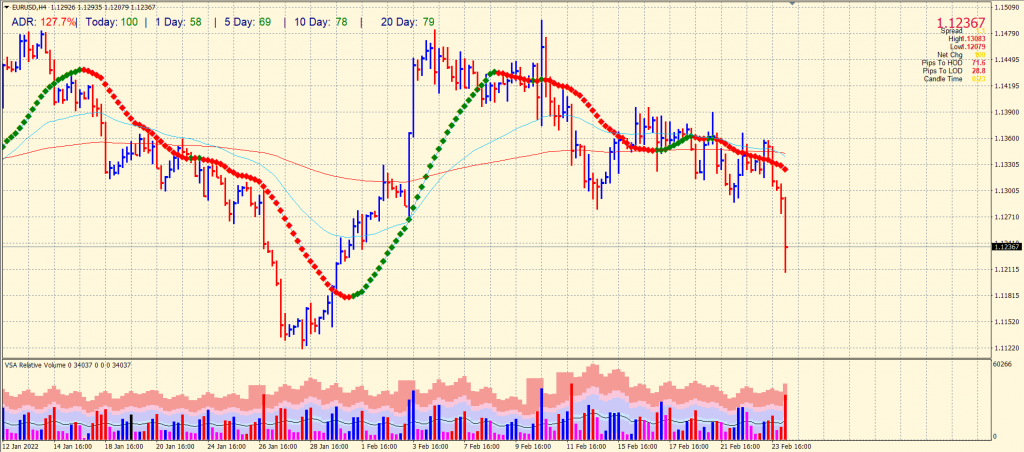Click the 20 Day: 79 reading
Image resolution: width=1024 pixels, height=452 pixels.
[408, 22]
